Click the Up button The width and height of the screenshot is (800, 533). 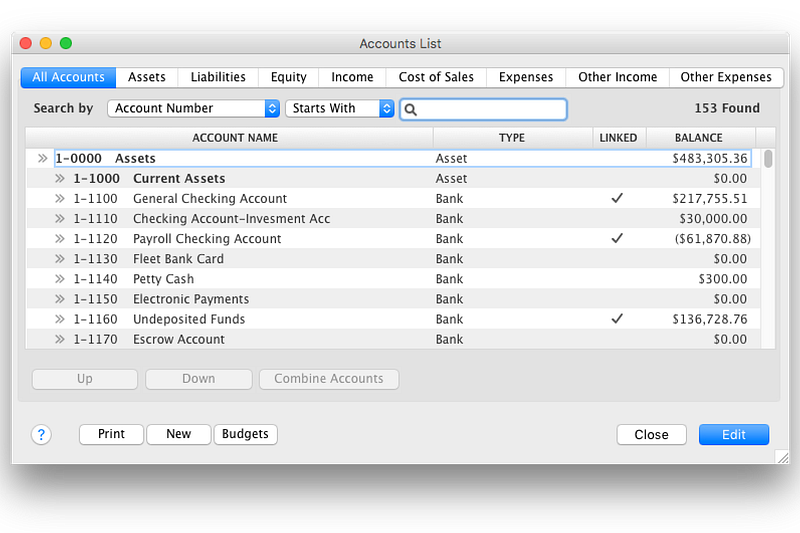click(x=85, y=379)
